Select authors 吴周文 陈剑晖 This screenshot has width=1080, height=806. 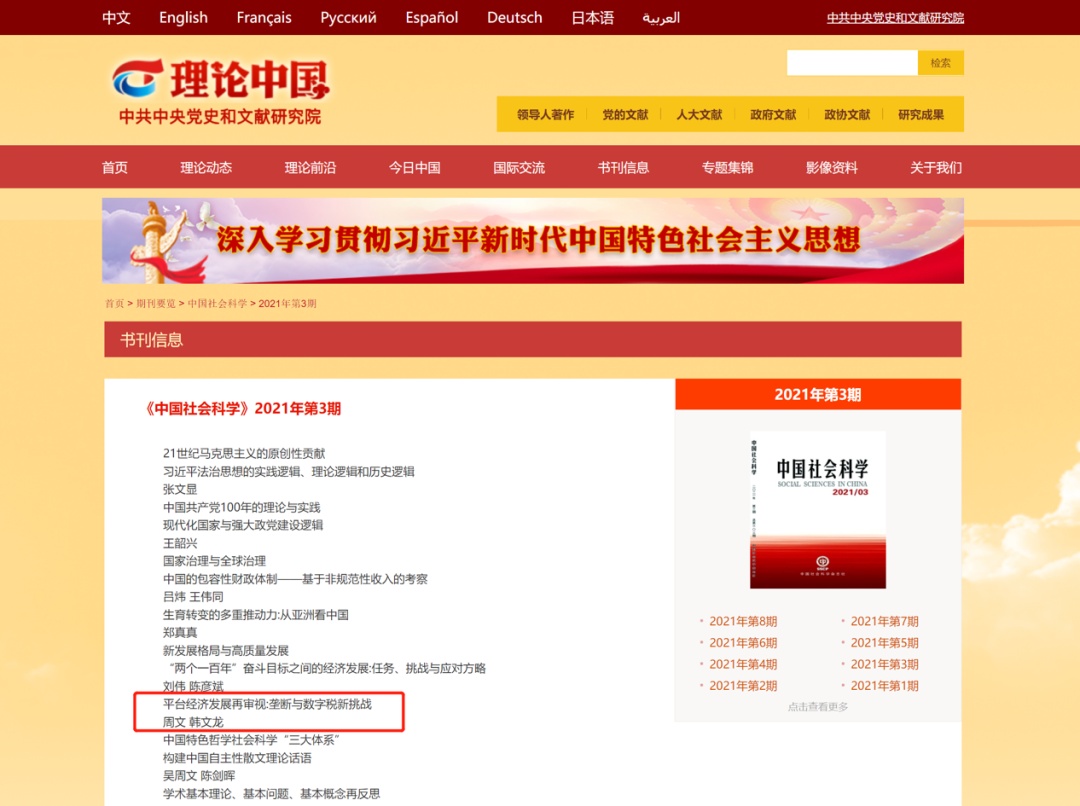199,776
